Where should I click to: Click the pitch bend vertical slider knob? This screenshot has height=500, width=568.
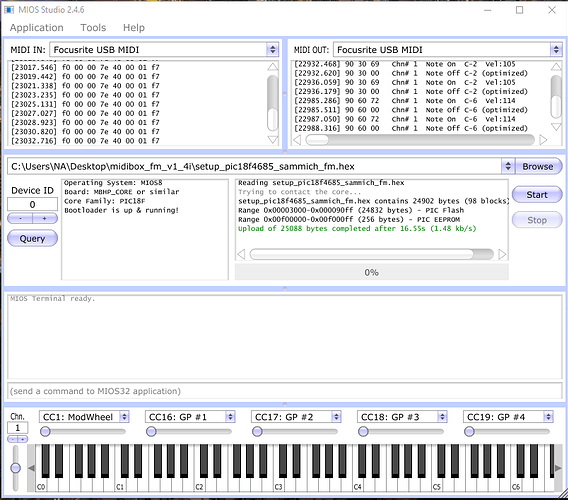(x=16, y=468)
